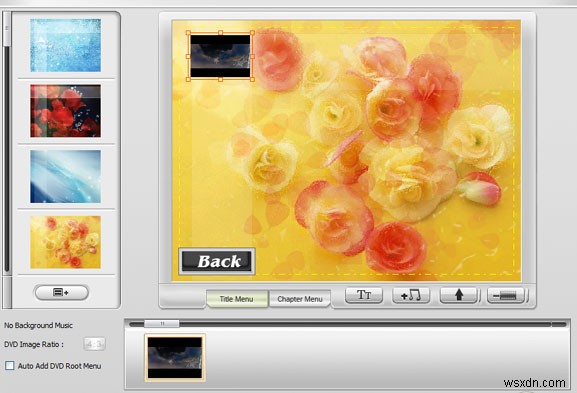This screenshot has height=393, width=577.
Task: Click the template list vertical scrollbar
Action: (7, 29)
